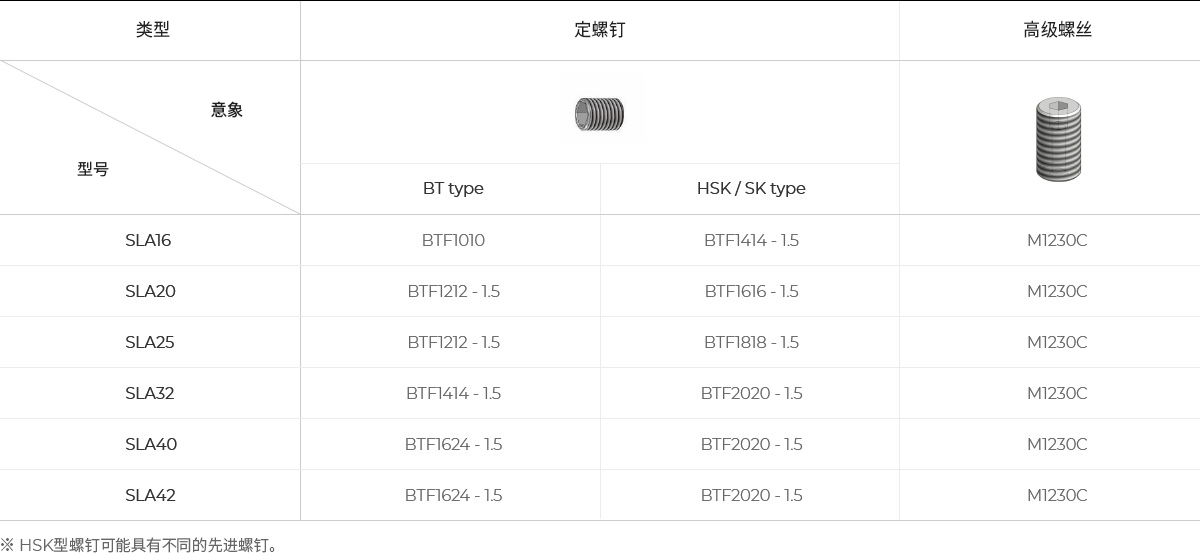Click BTF1818 - 1.5 part number
Viewport: 1200px width, 555px height.
point(751,342)
